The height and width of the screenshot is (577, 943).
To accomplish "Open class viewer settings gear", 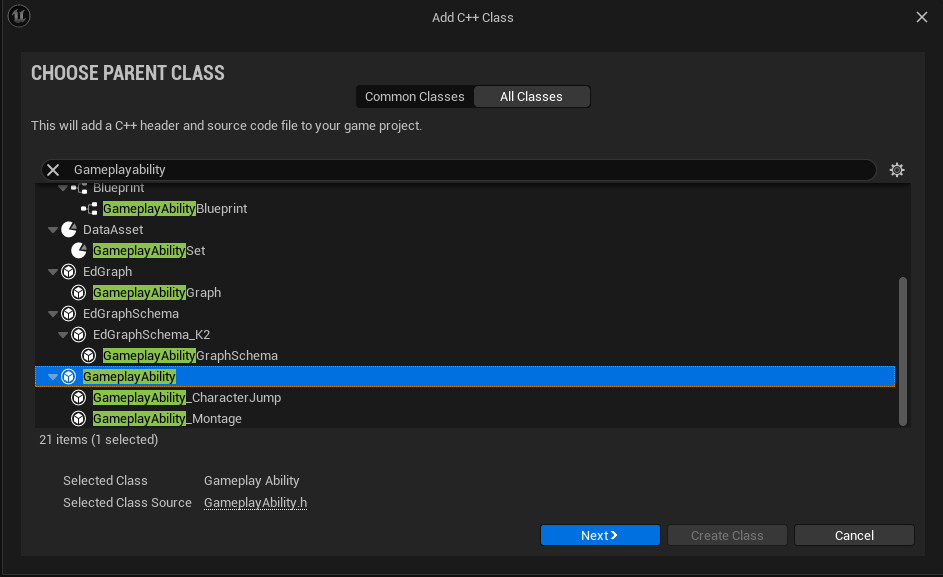I will point(897,170).
